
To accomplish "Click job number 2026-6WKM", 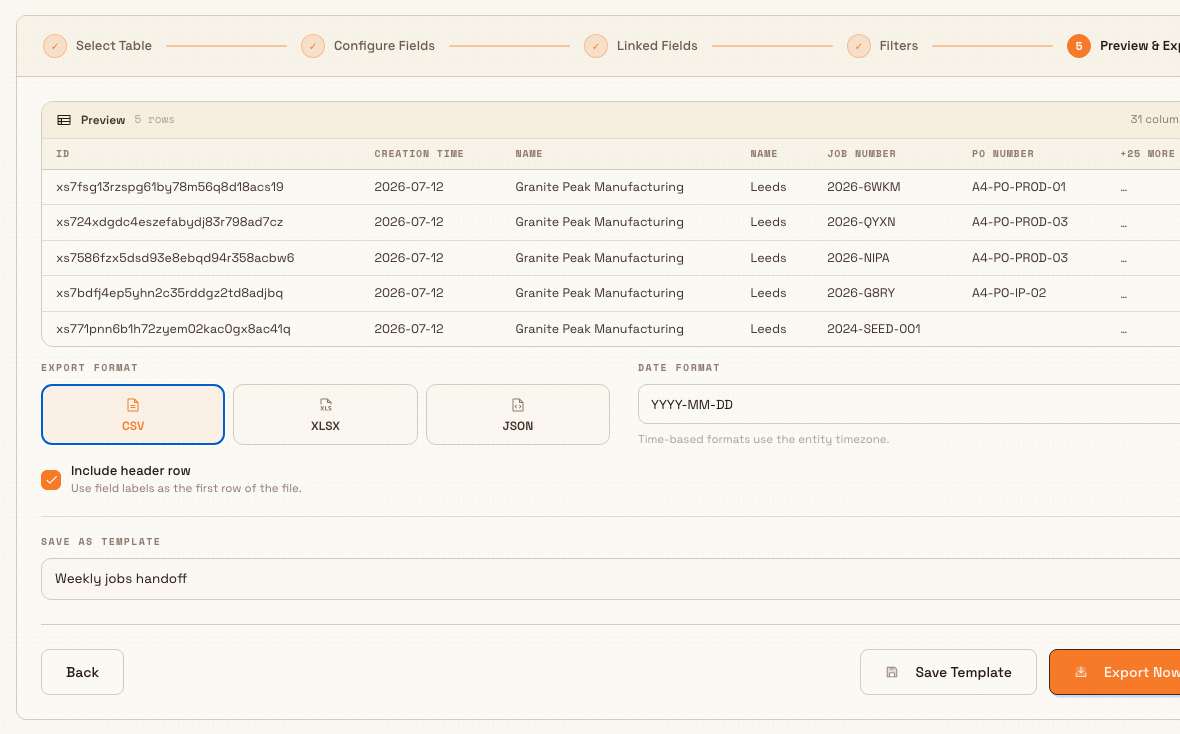I will pos(863,187).
